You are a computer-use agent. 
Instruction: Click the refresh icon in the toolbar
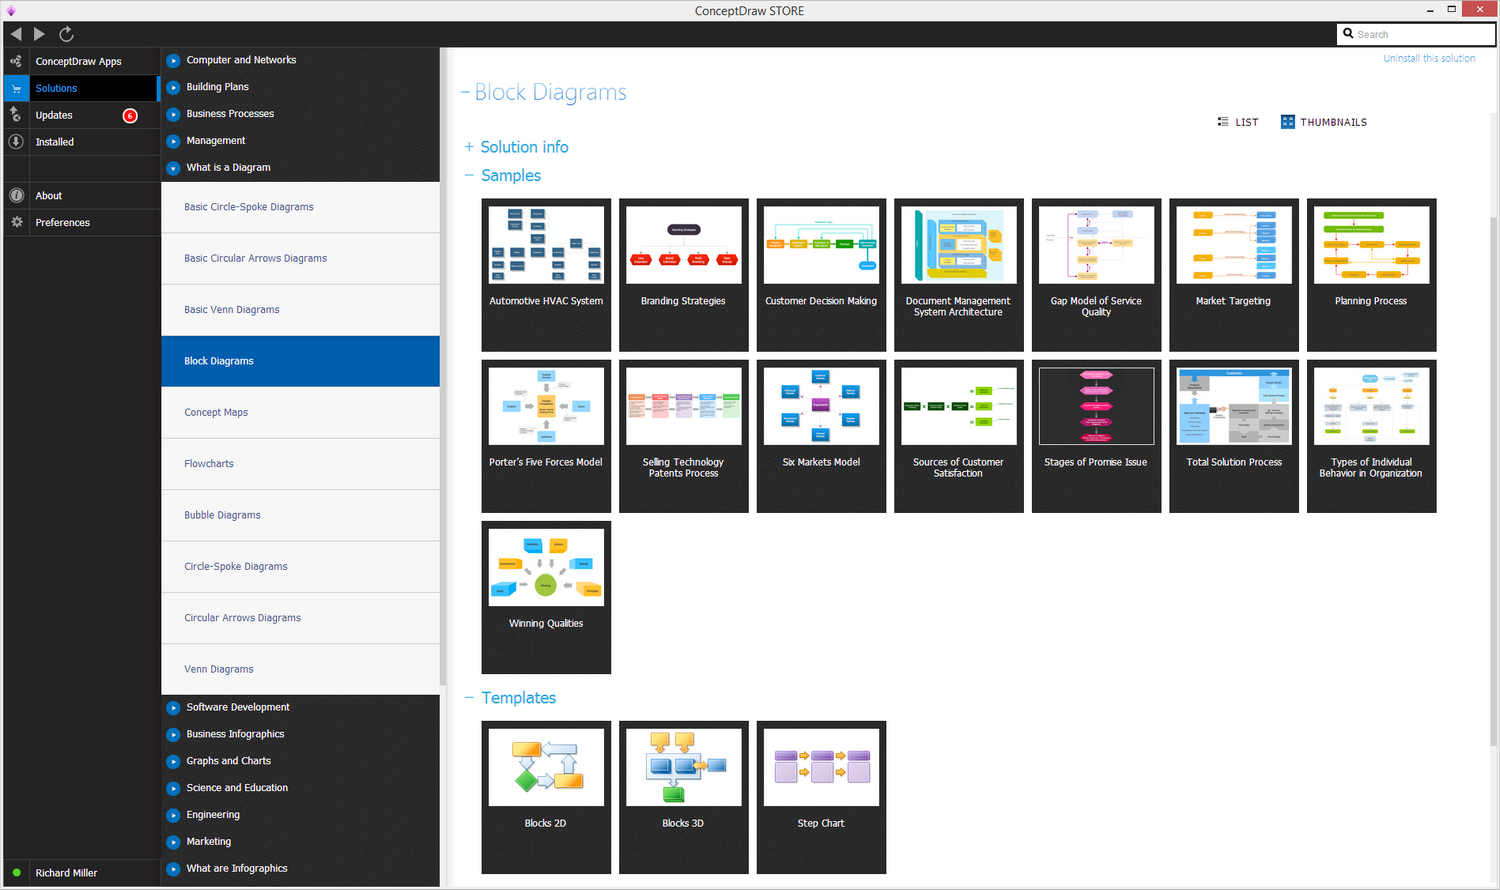(65, 33)
